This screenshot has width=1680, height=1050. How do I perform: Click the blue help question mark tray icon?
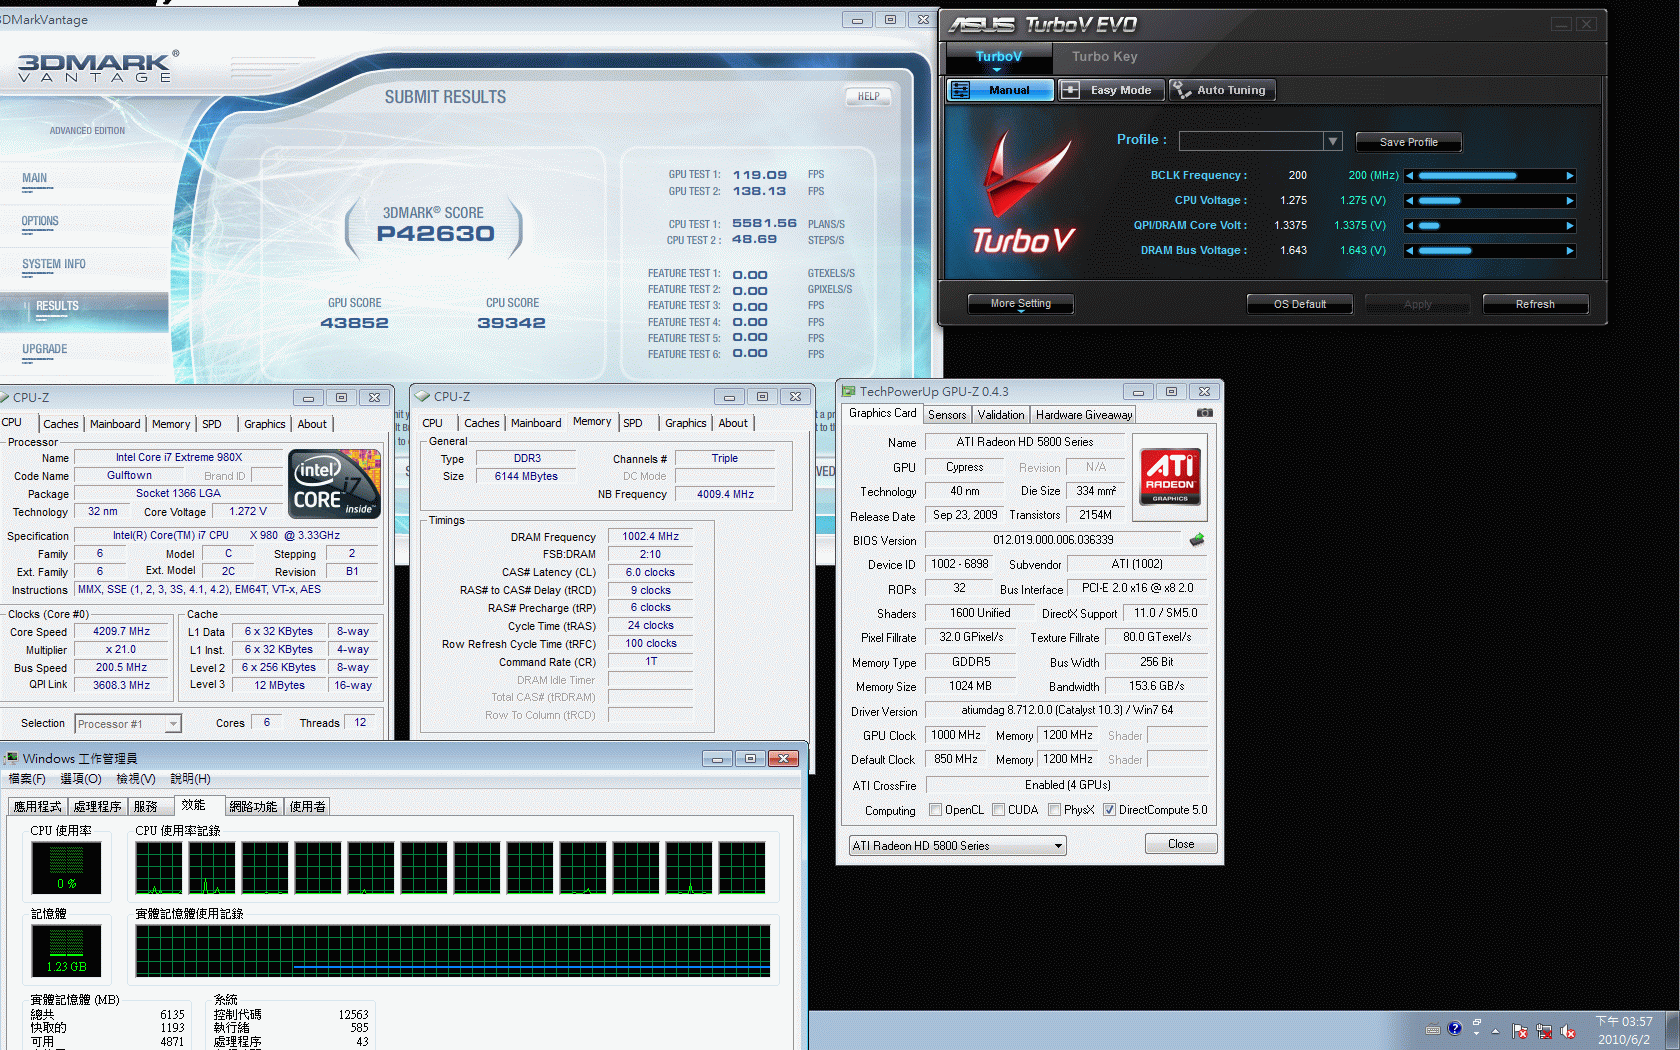click(1454, 1028)
